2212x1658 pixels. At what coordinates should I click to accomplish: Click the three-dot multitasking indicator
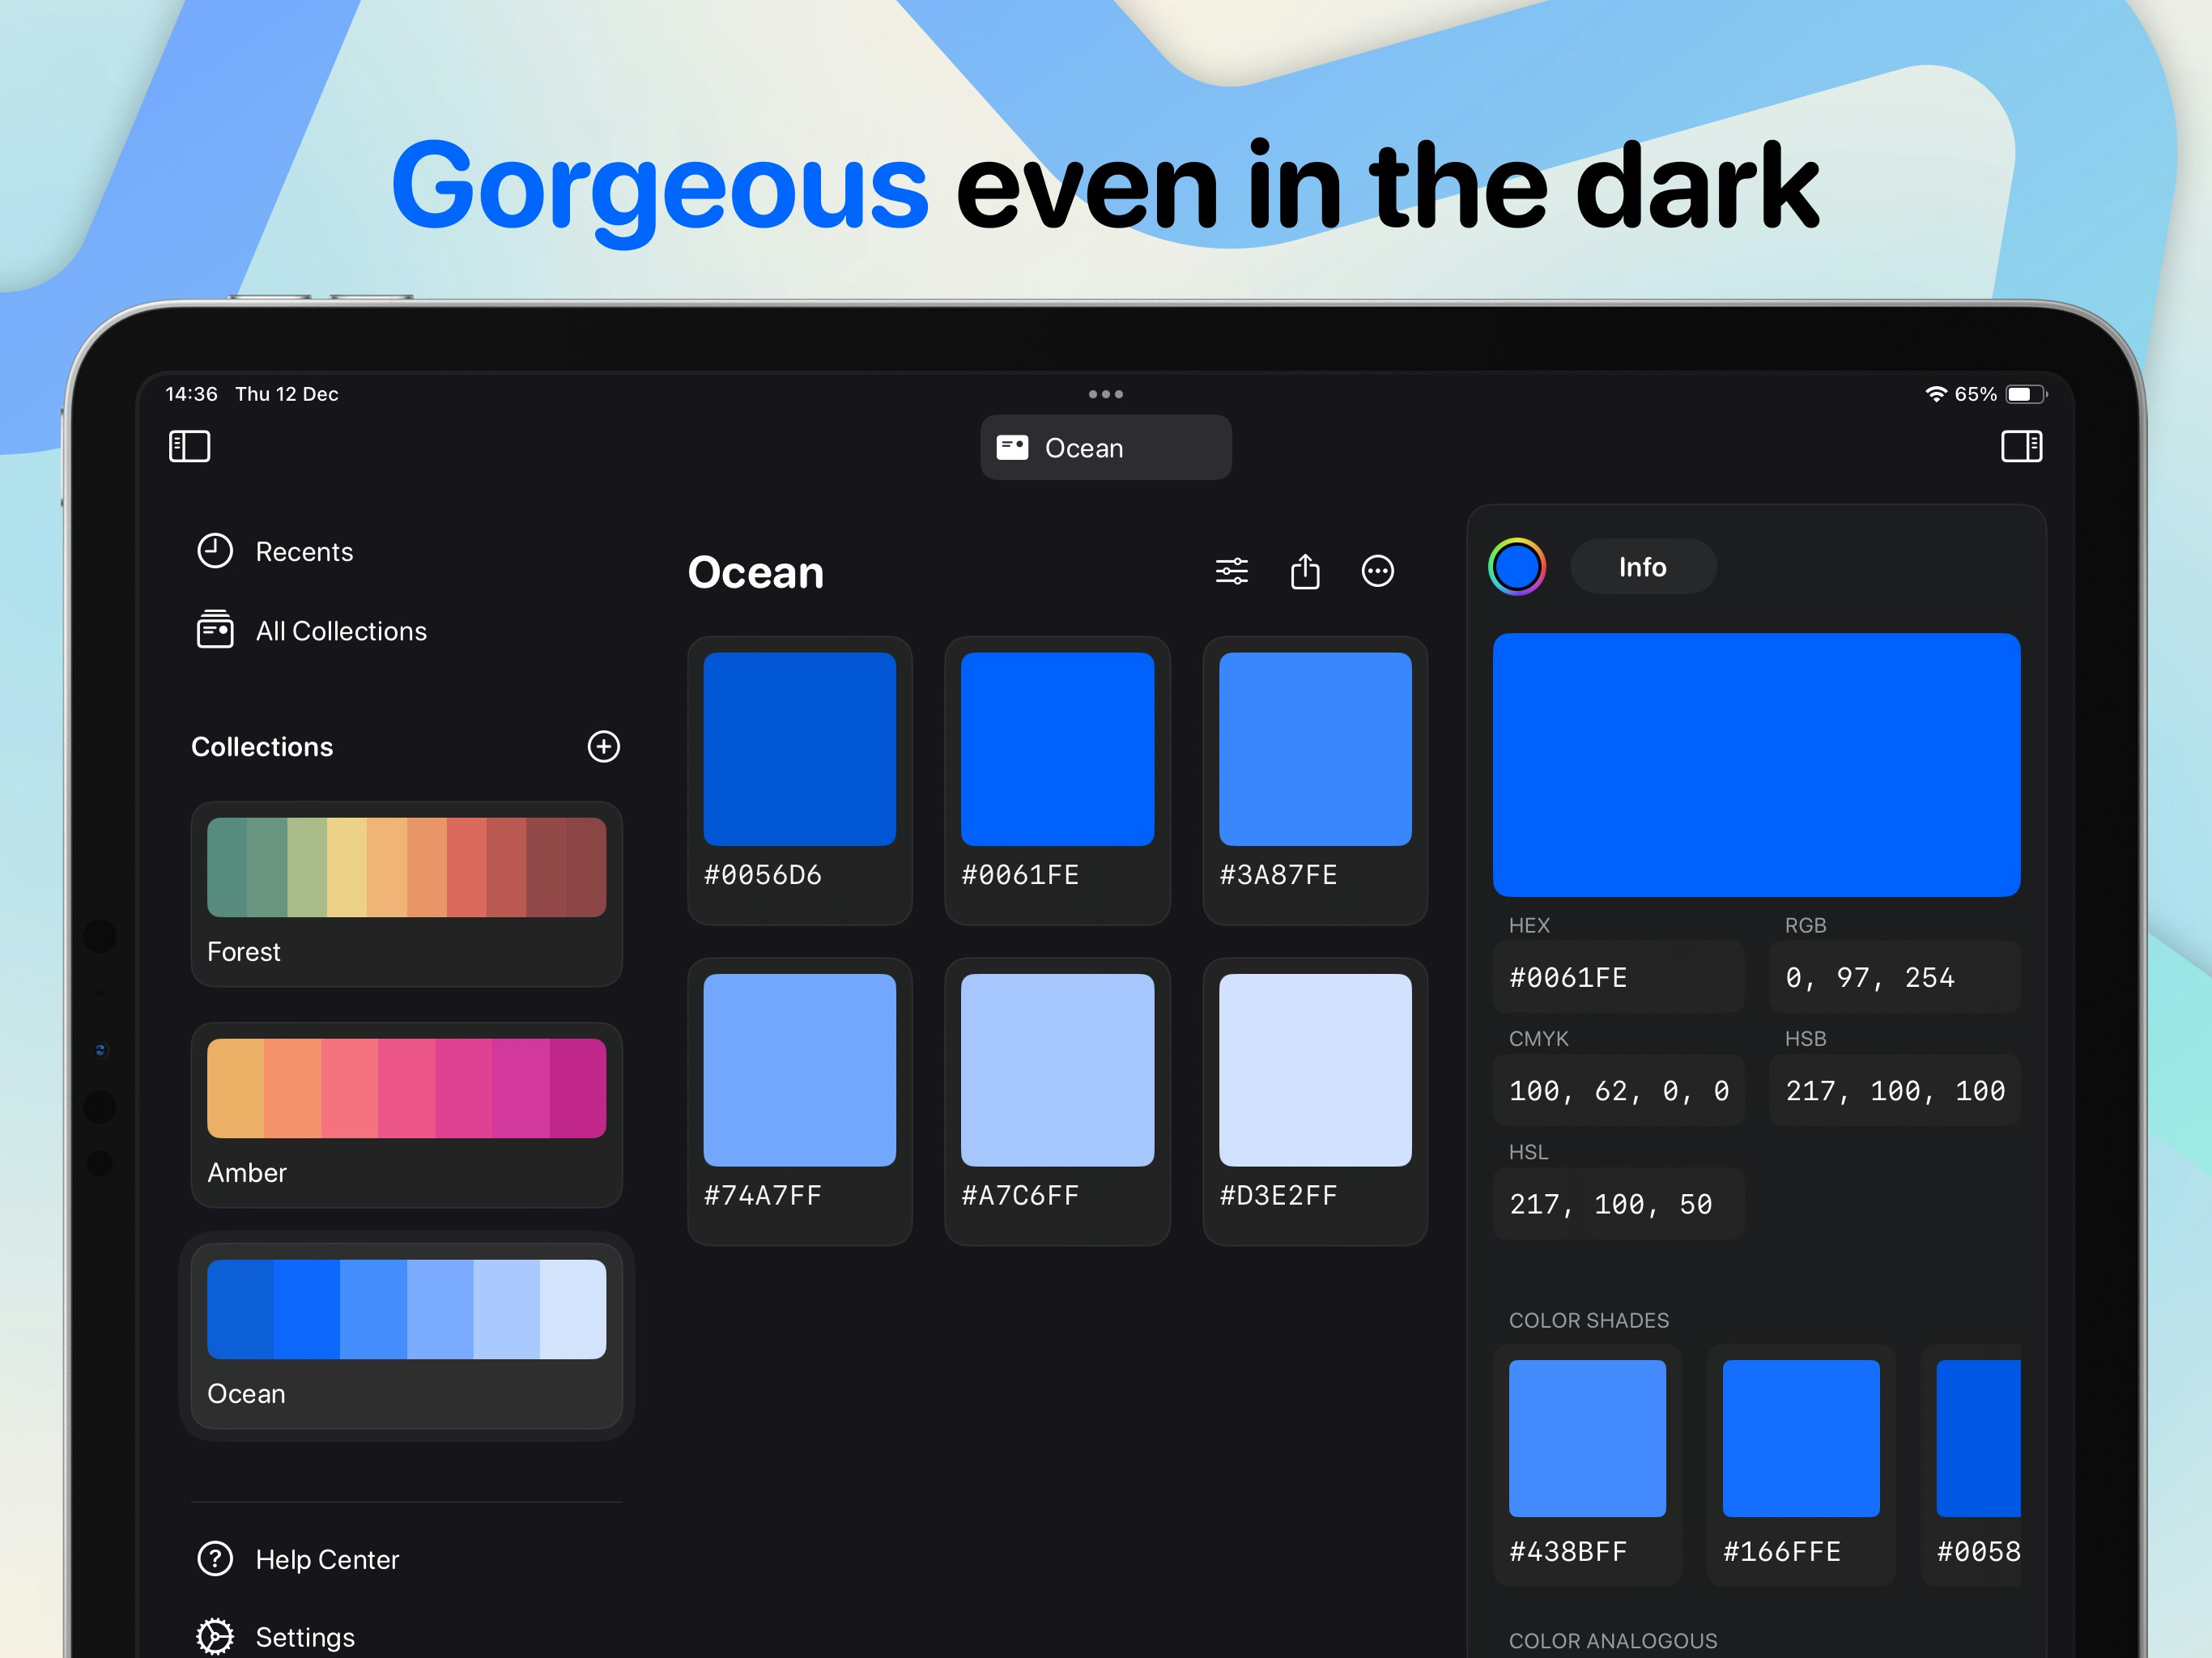pos(1106,394)
